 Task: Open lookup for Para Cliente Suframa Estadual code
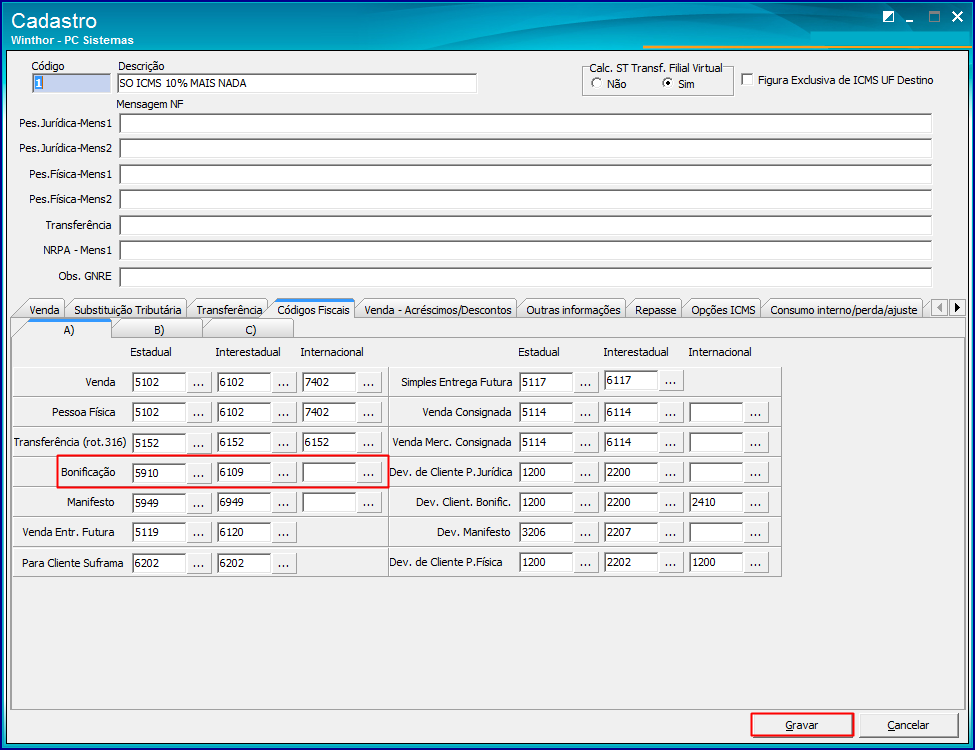[x=198, y=563]
